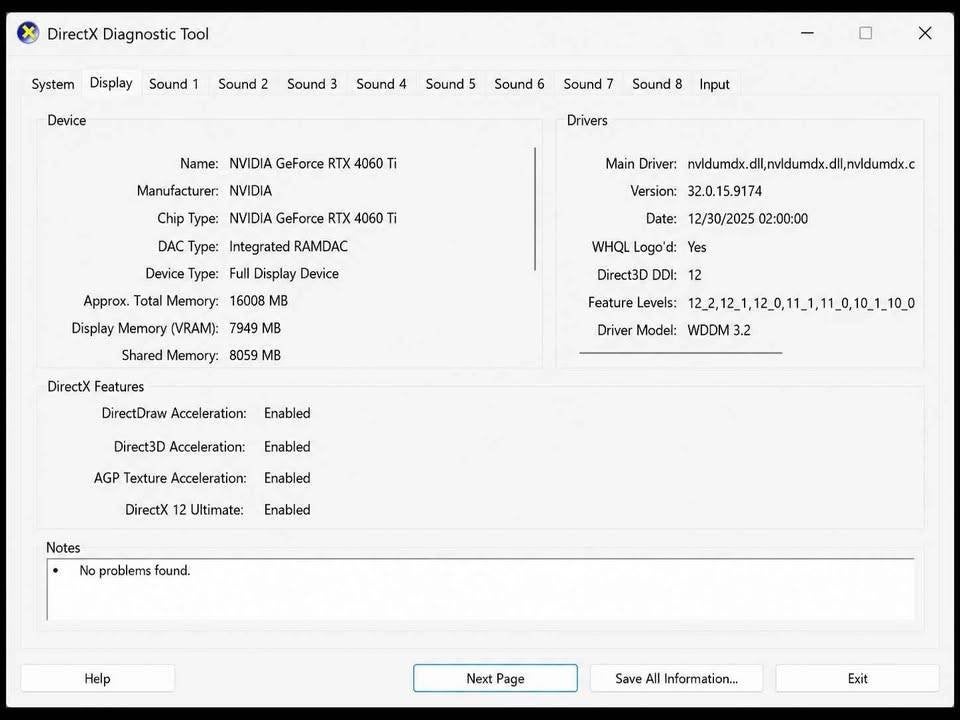Click the Drivers panel horizontal scrollbar
Image resolution: width=960 pixels, height=720 pixels.
tap(681, 353)
